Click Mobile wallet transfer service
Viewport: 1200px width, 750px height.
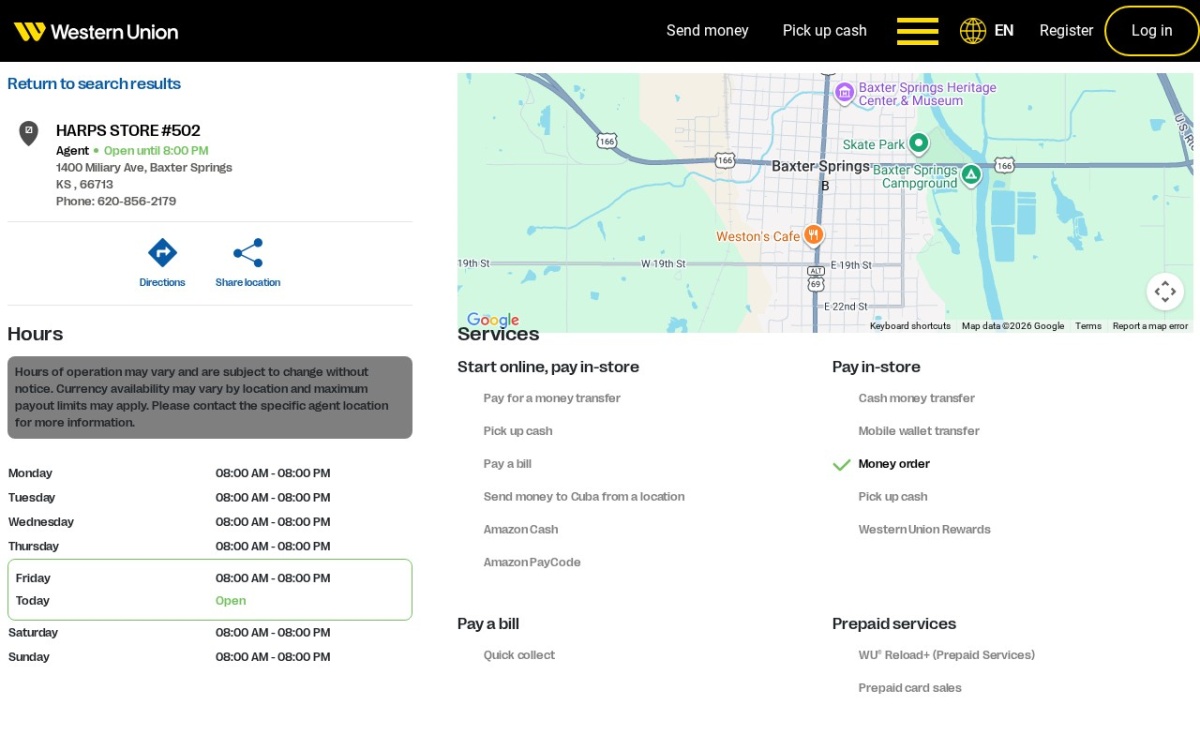click(919, 431)
